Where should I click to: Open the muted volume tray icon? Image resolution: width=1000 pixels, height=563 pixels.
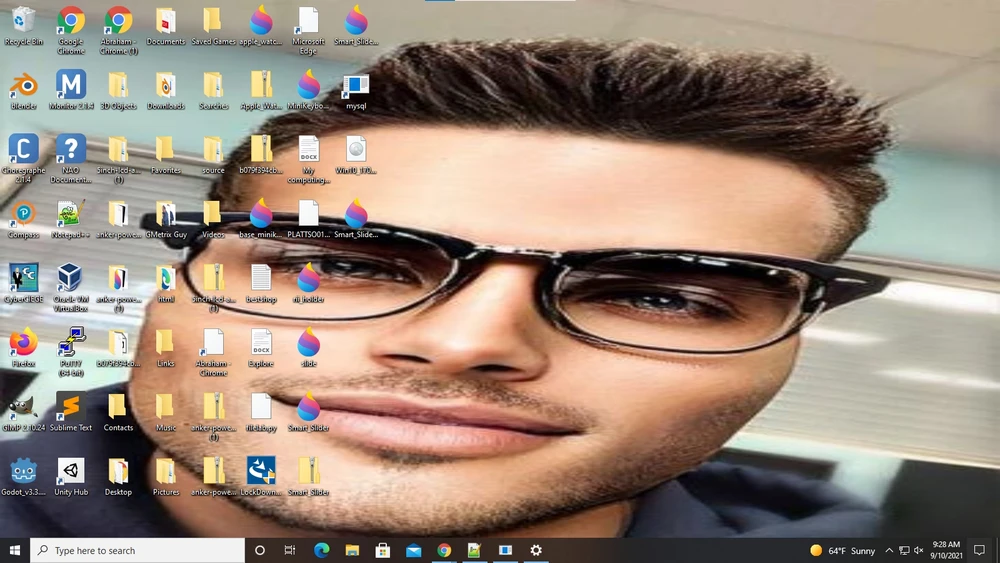click(919, 550)
